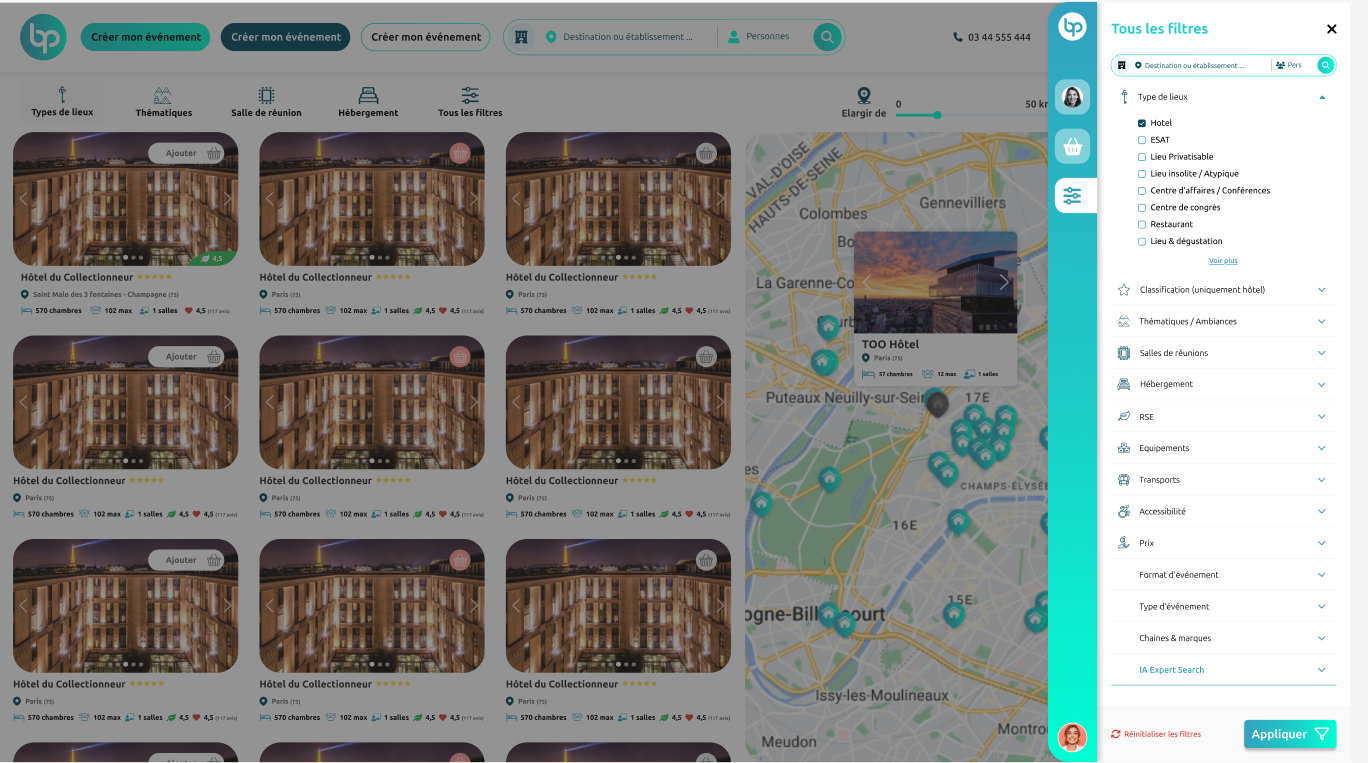Click the filter sliders icon in sidebar
This screenshot has height=763, width=1368.
point(1072,196)
